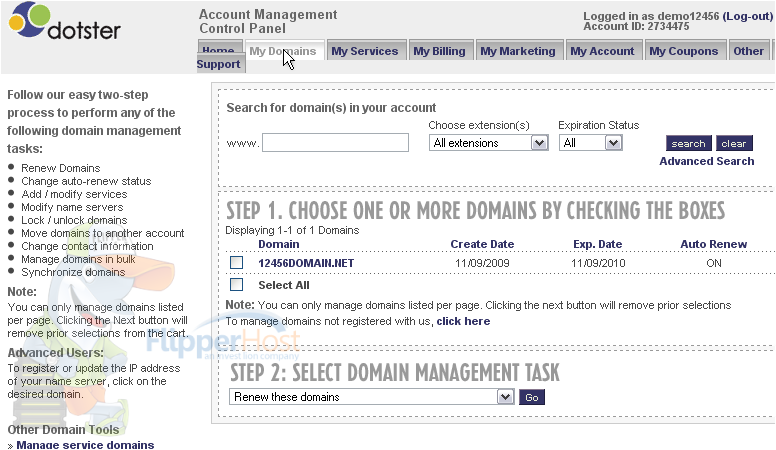Click the 'Account ID: 2734475' text
The height and width of the screenshot is (450, 776).
coord(636,26)
